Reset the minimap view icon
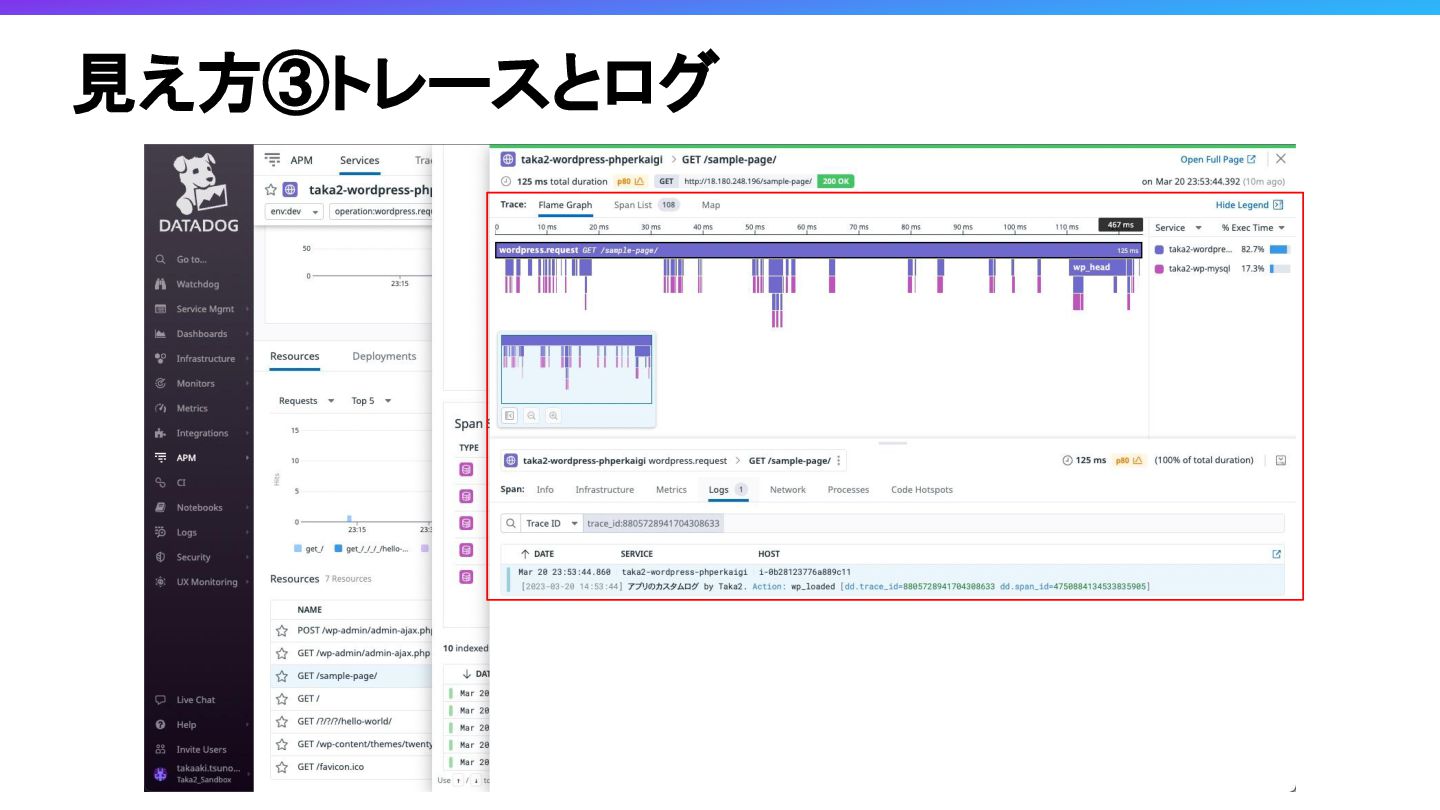The image size is (1440, 810). point(509,416)
